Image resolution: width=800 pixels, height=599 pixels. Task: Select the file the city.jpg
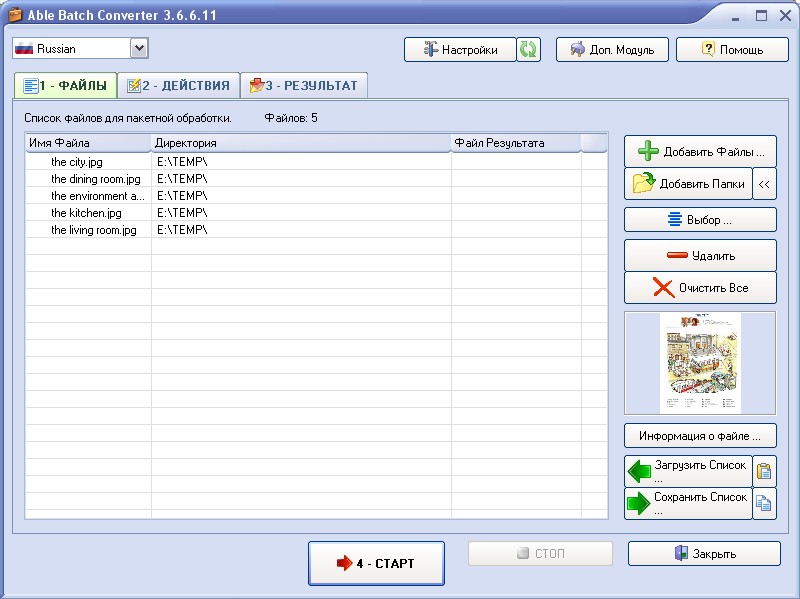click(77, 162)
